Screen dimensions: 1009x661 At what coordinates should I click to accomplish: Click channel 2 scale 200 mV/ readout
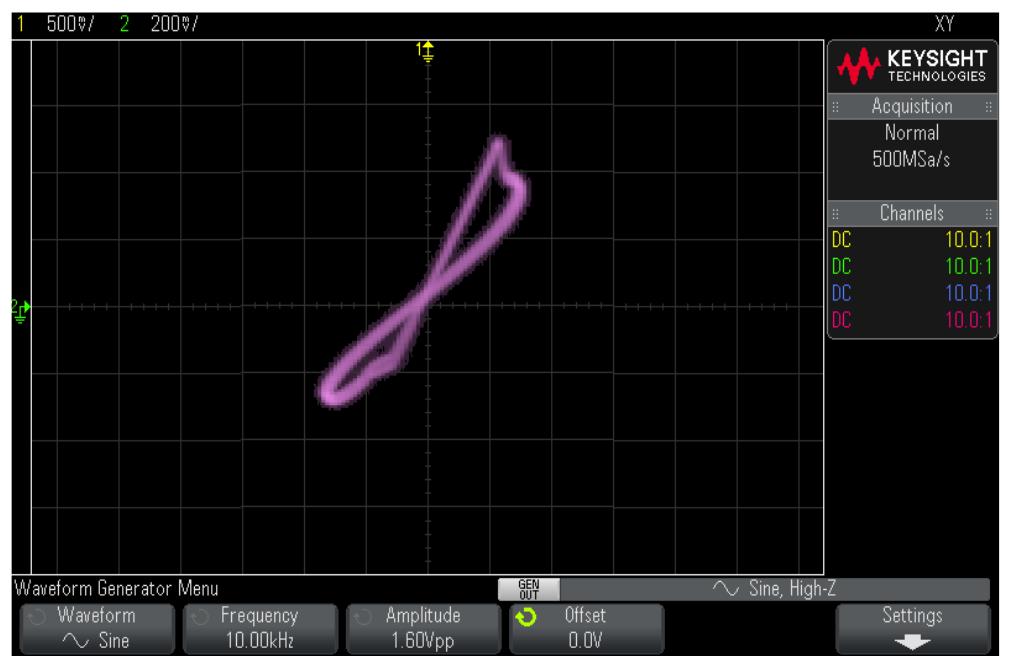pos(174,24)
